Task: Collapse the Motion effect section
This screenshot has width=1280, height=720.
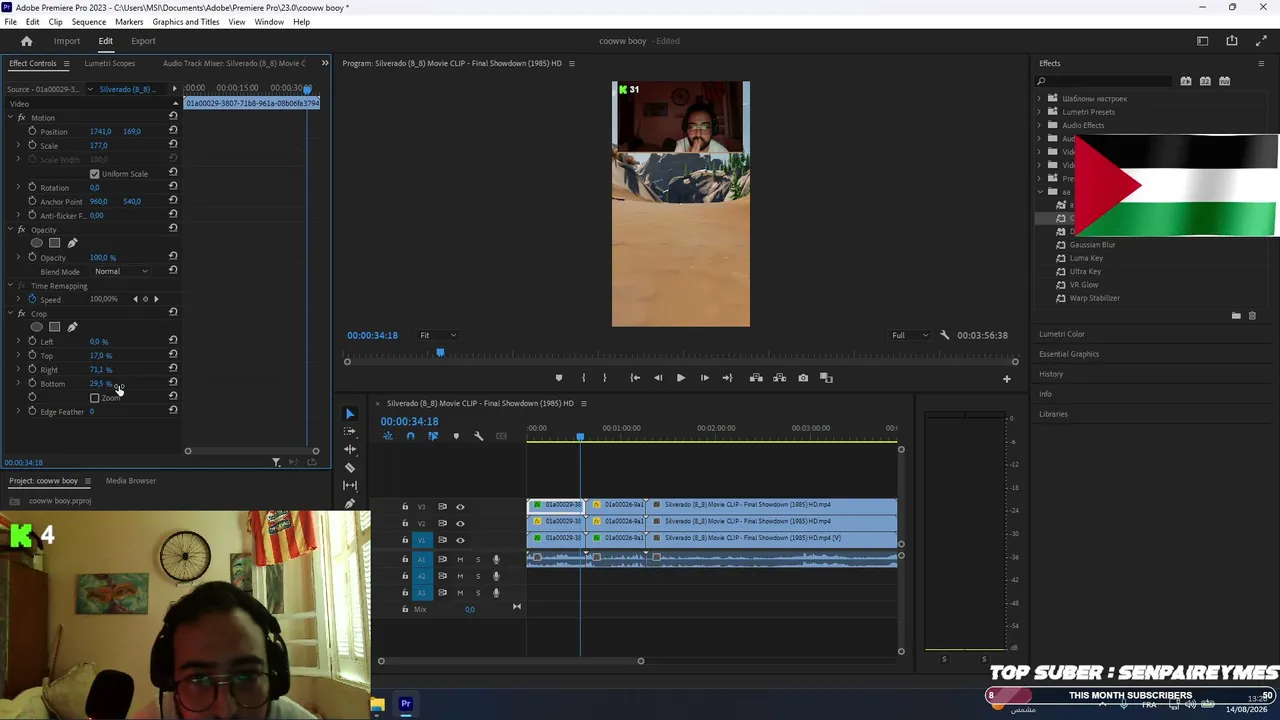Action: (x=10, y=118)
